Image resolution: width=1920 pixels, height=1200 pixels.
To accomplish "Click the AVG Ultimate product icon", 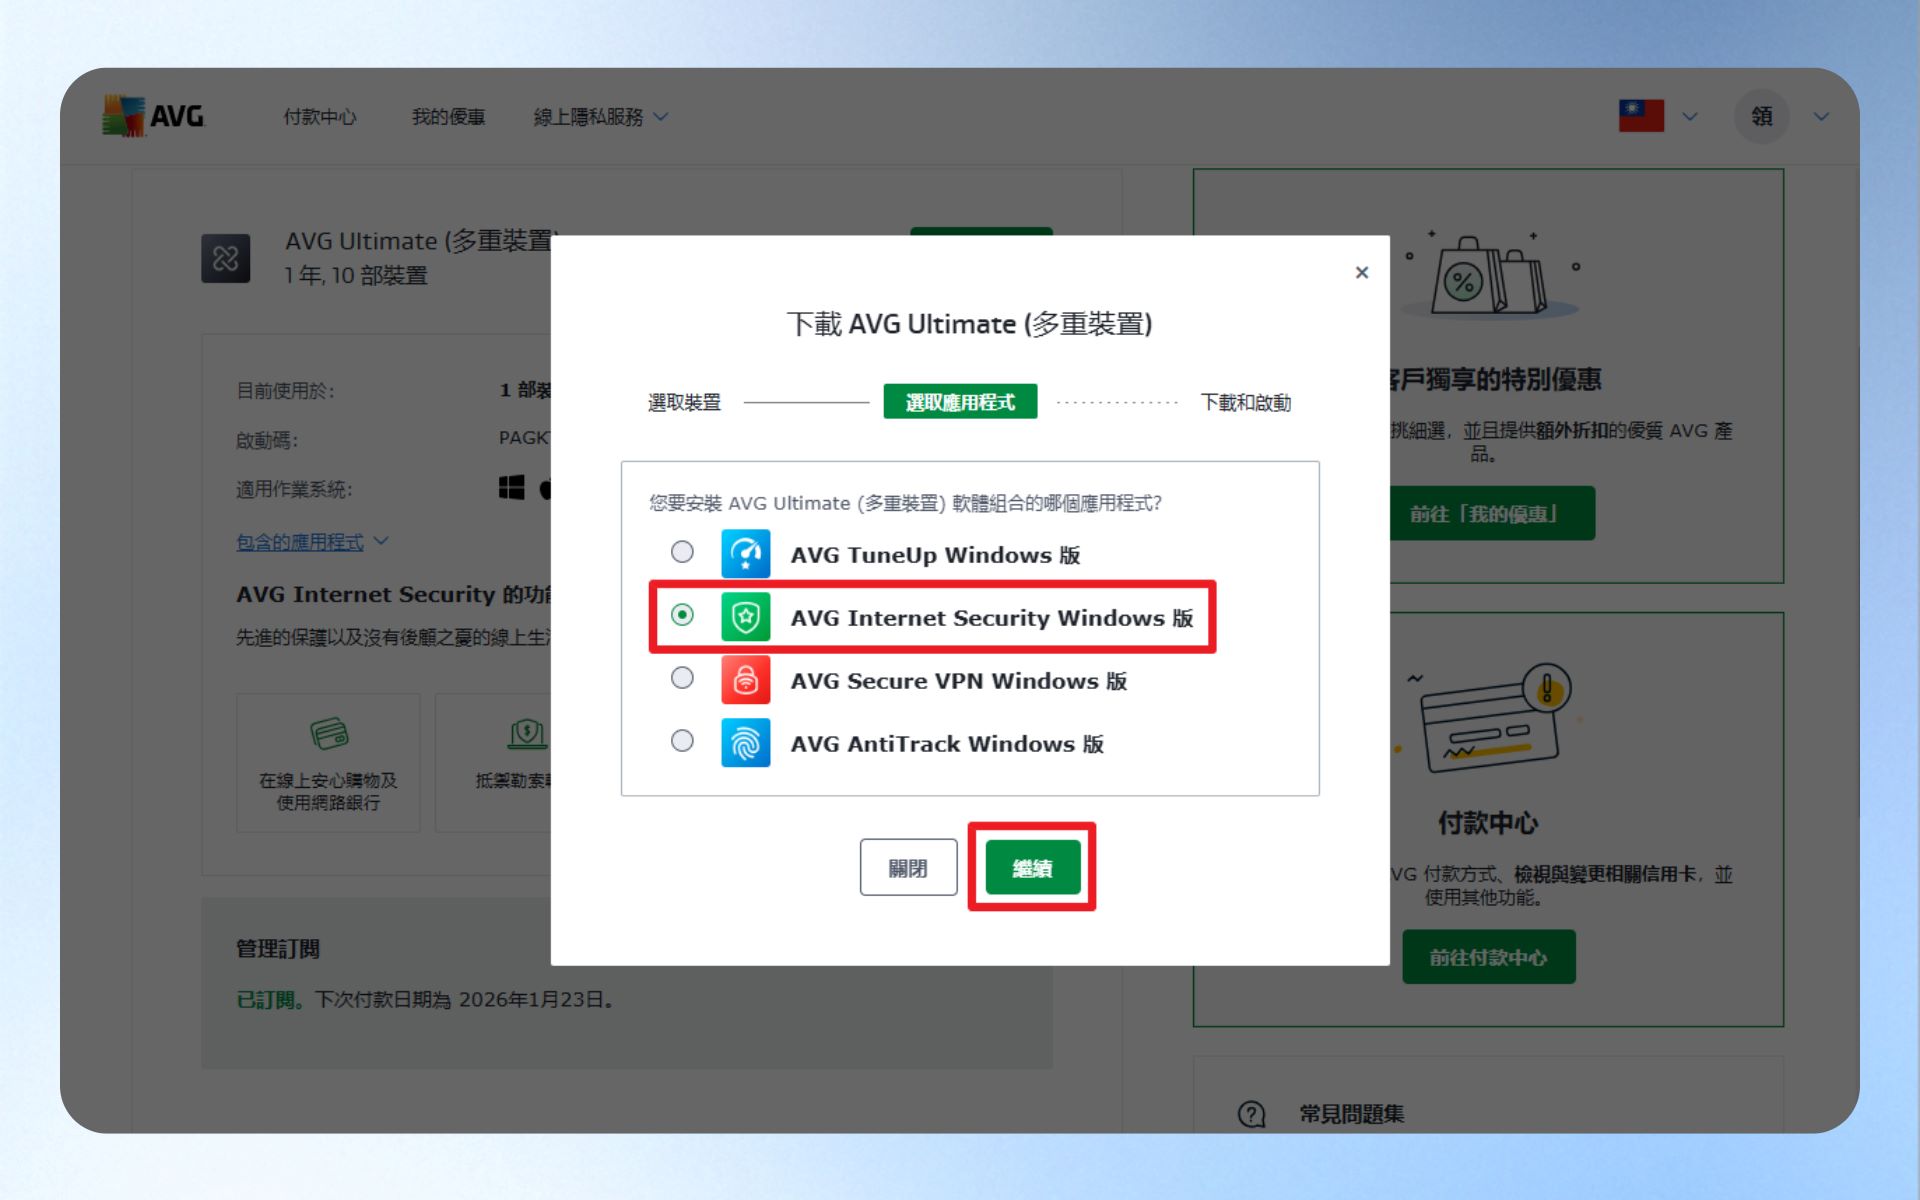I will tap(226, 259).
